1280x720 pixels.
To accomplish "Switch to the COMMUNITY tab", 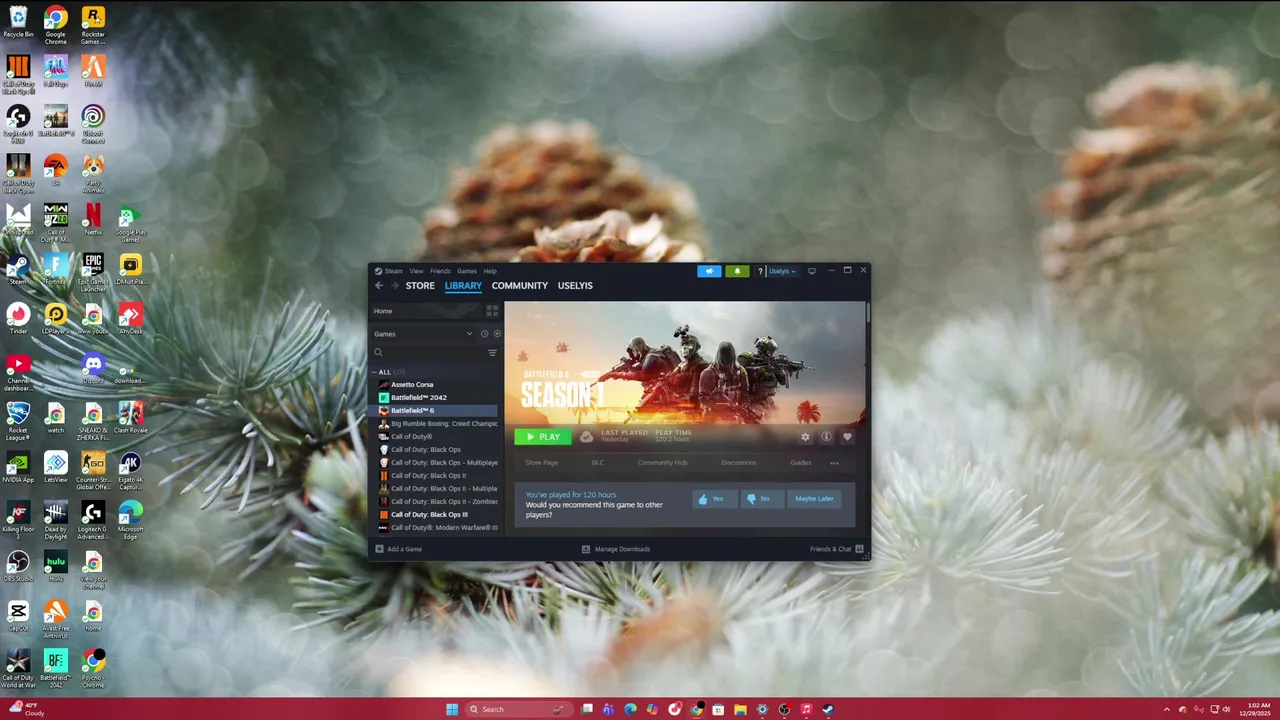I will [520, 286].
